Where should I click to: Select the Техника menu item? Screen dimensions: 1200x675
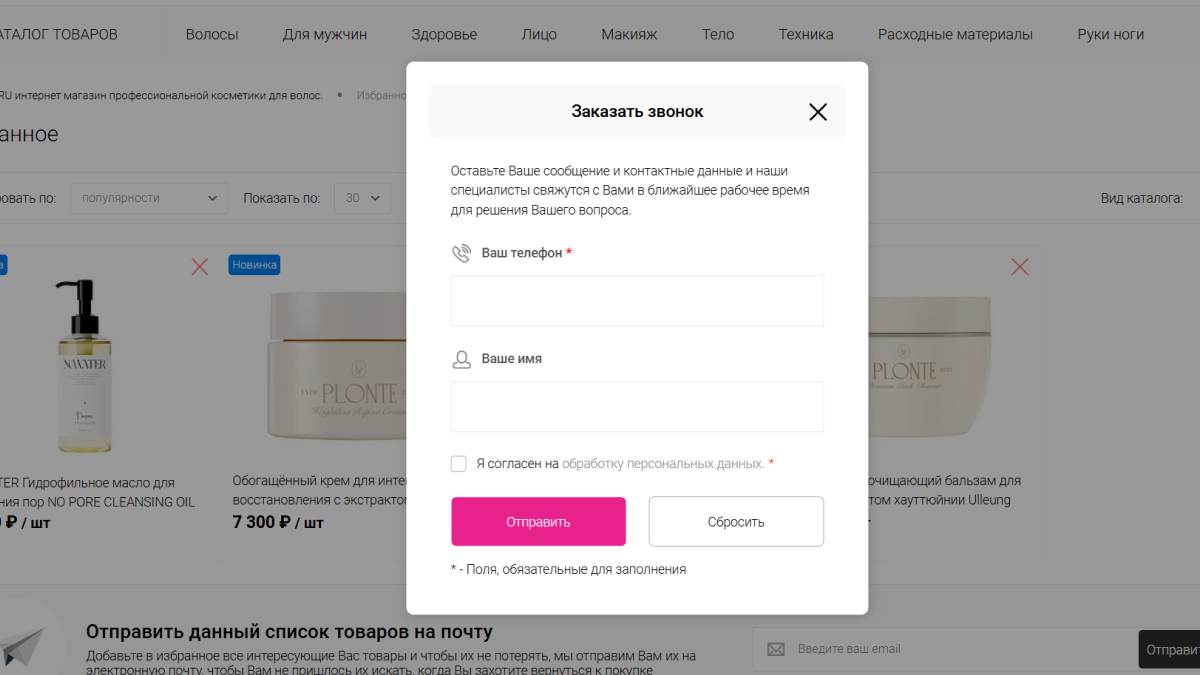[806, 34]
